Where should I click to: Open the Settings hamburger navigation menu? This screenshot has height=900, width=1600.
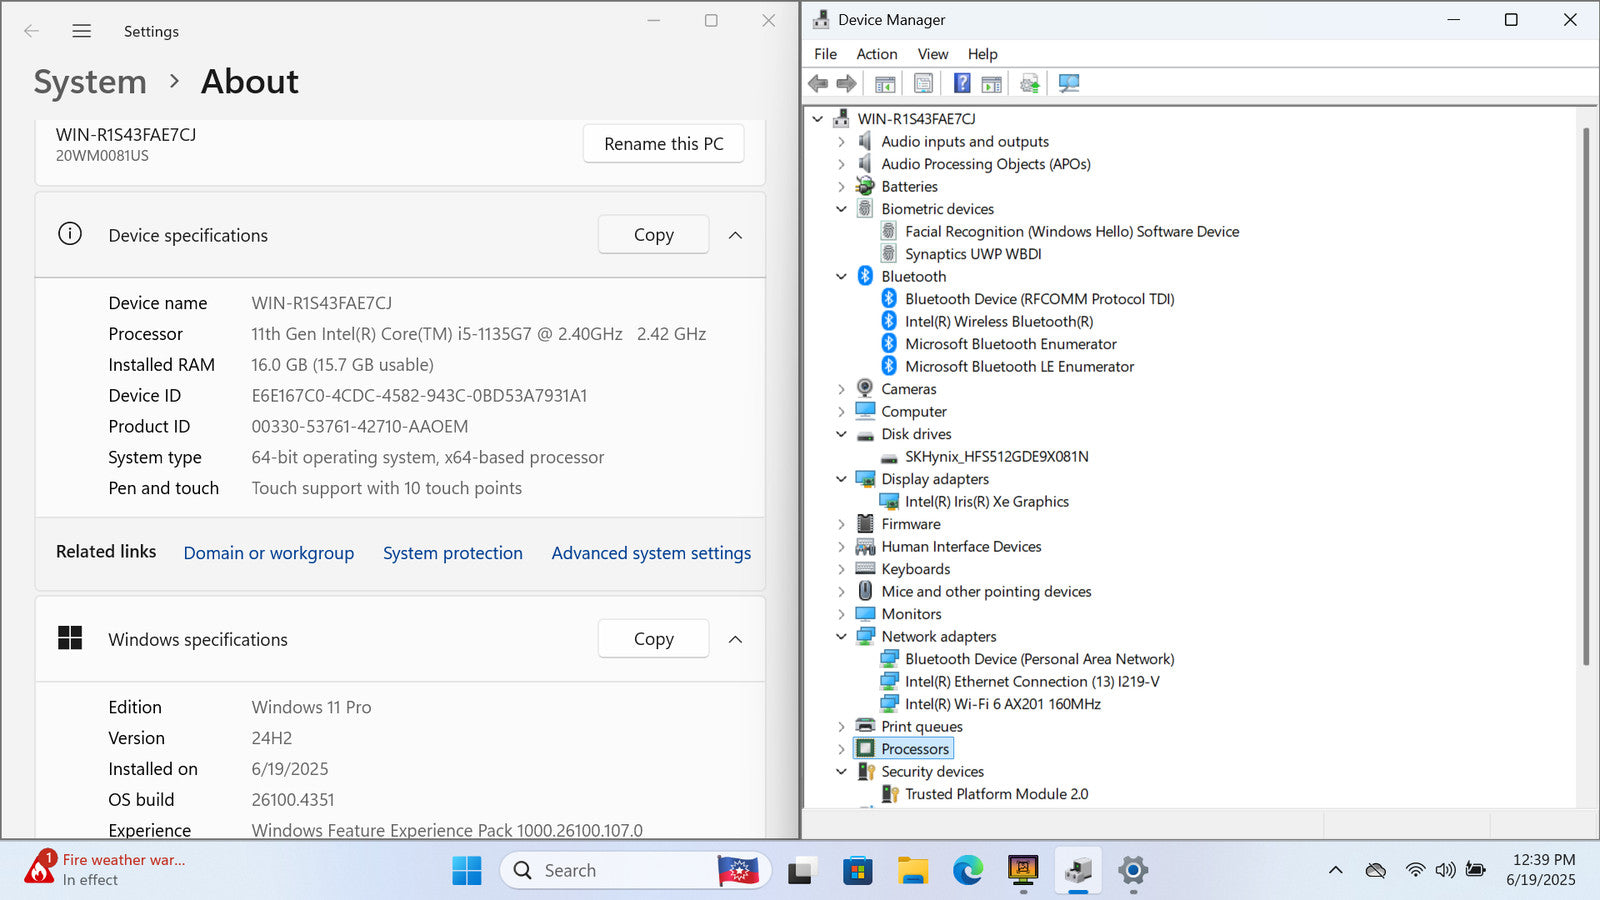pos(82,31)
